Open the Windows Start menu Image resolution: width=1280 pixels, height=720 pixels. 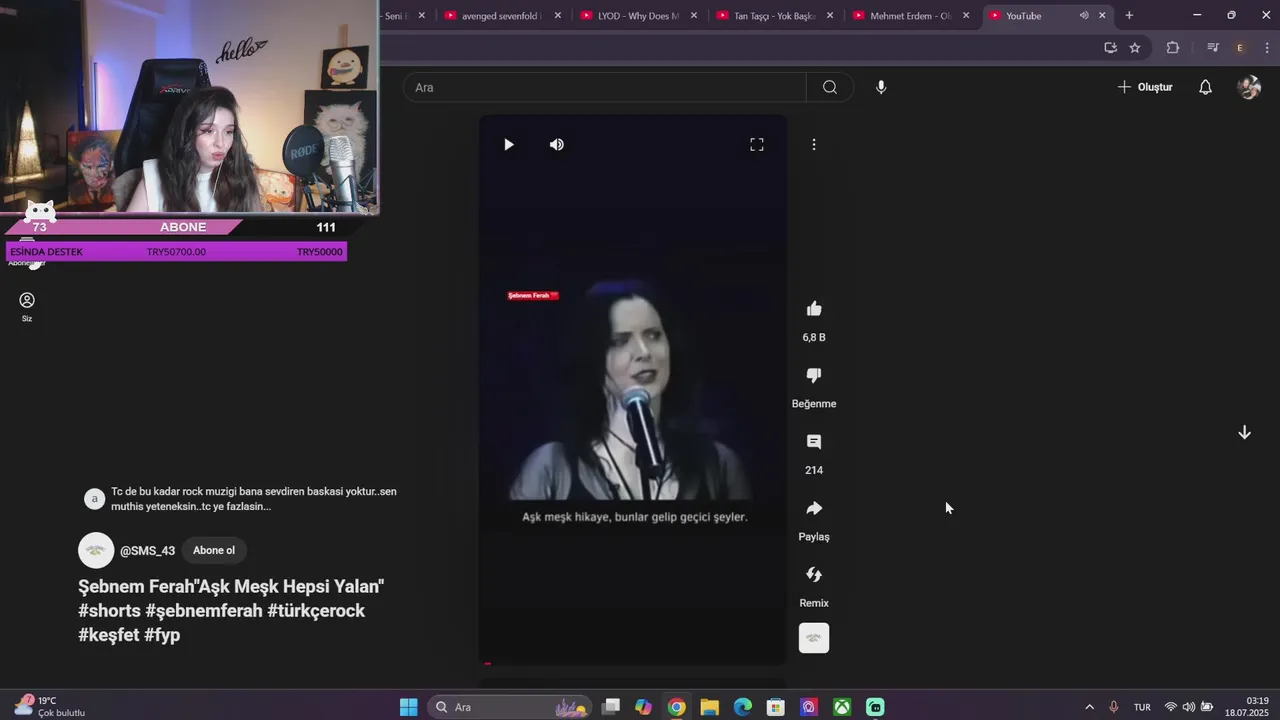tap(409, 707)
